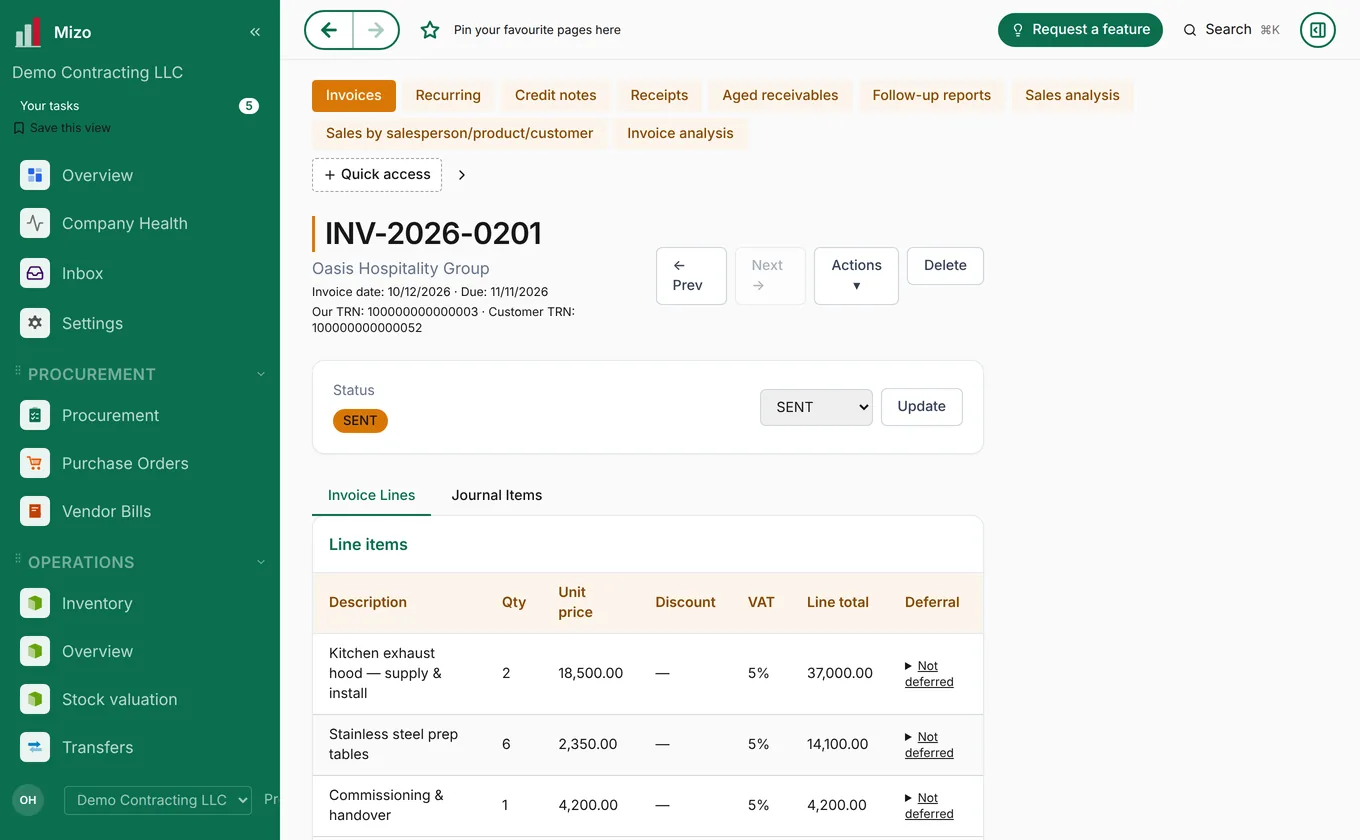Click the Update status button
Viewport: 1360px width, 840px height.
921,407
